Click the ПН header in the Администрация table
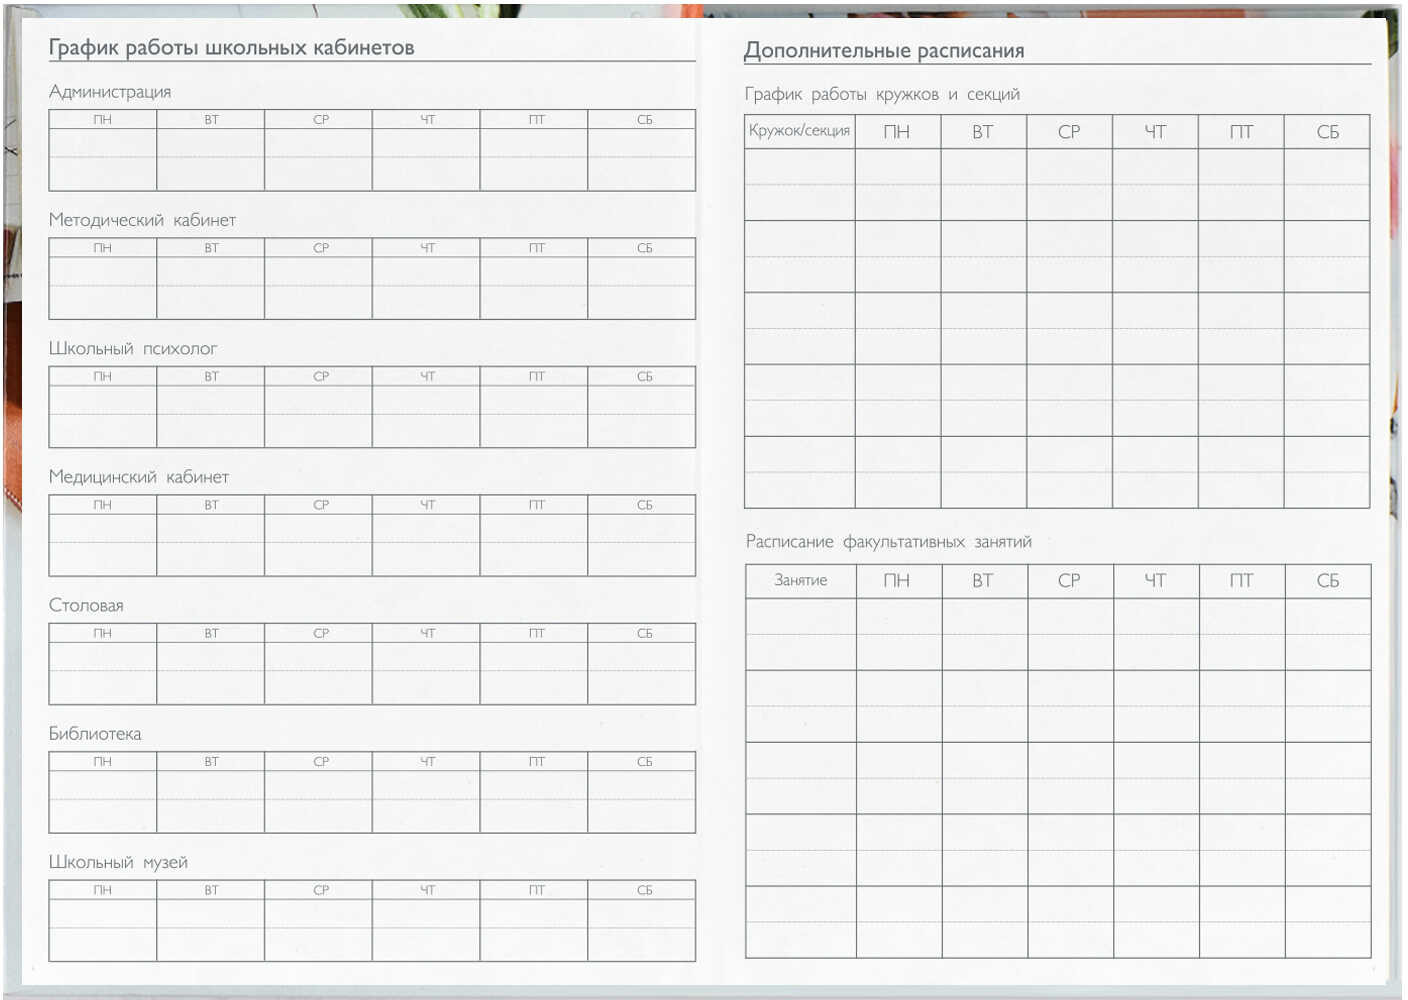Screen dimensions: 1408x1000 (x=102, y=120)
